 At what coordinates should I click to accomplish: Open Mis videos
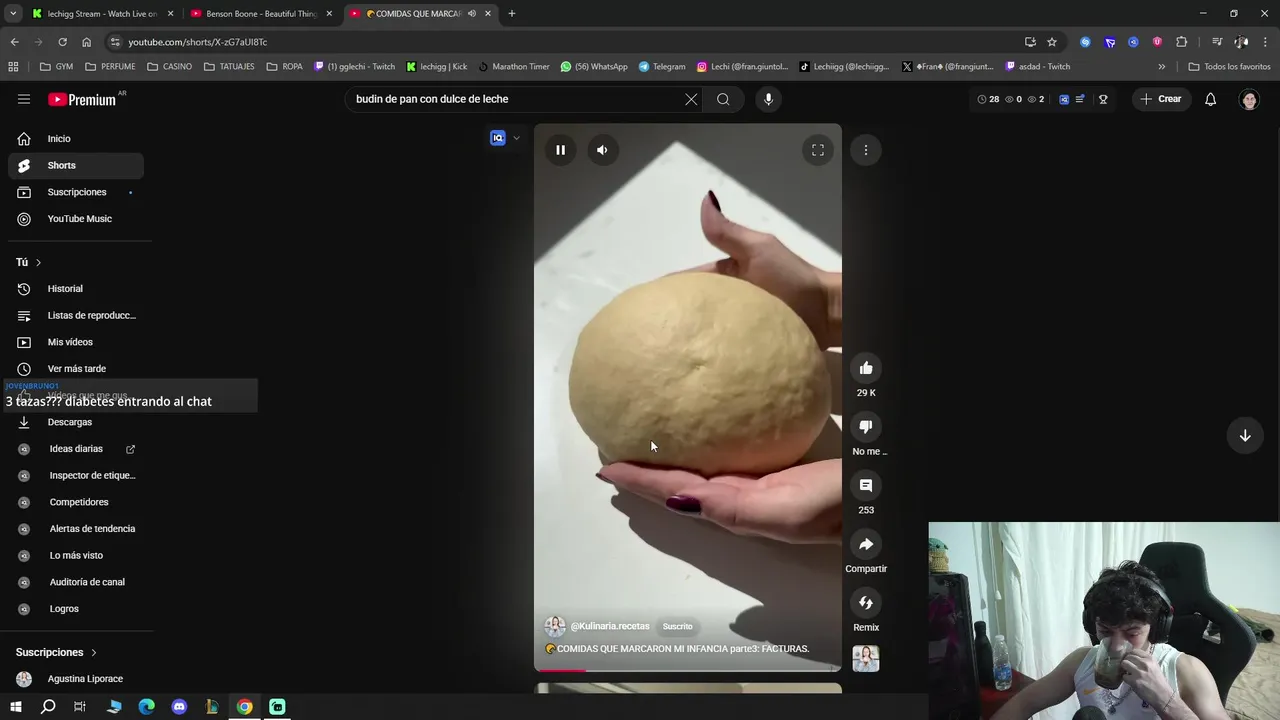pyautogui.click(x=76, y=342)
